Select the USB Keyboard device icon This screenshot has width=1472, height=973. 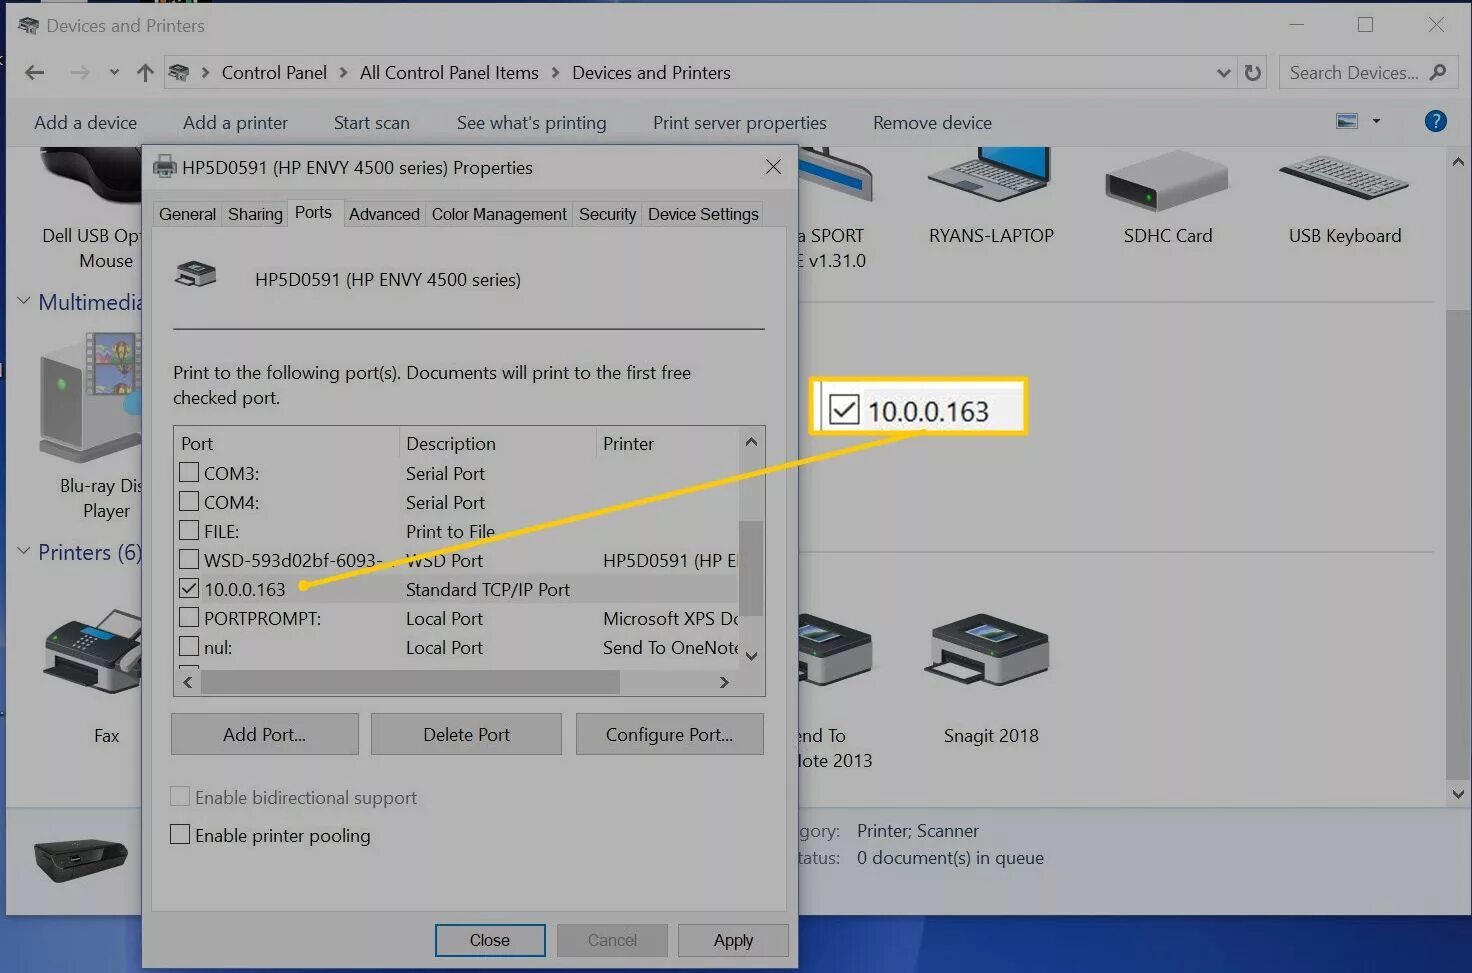click(1344, 178)
